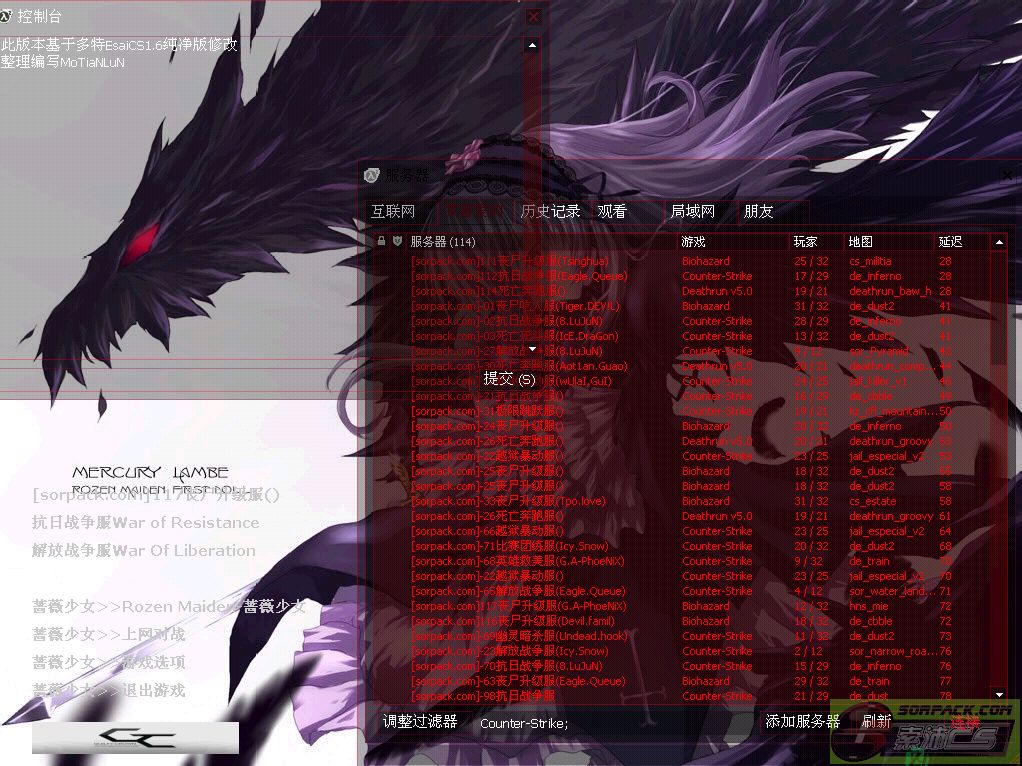The height and width of the screenshot is (766, 1022).
Task: Click the shield icon column header
Action: 397,241
